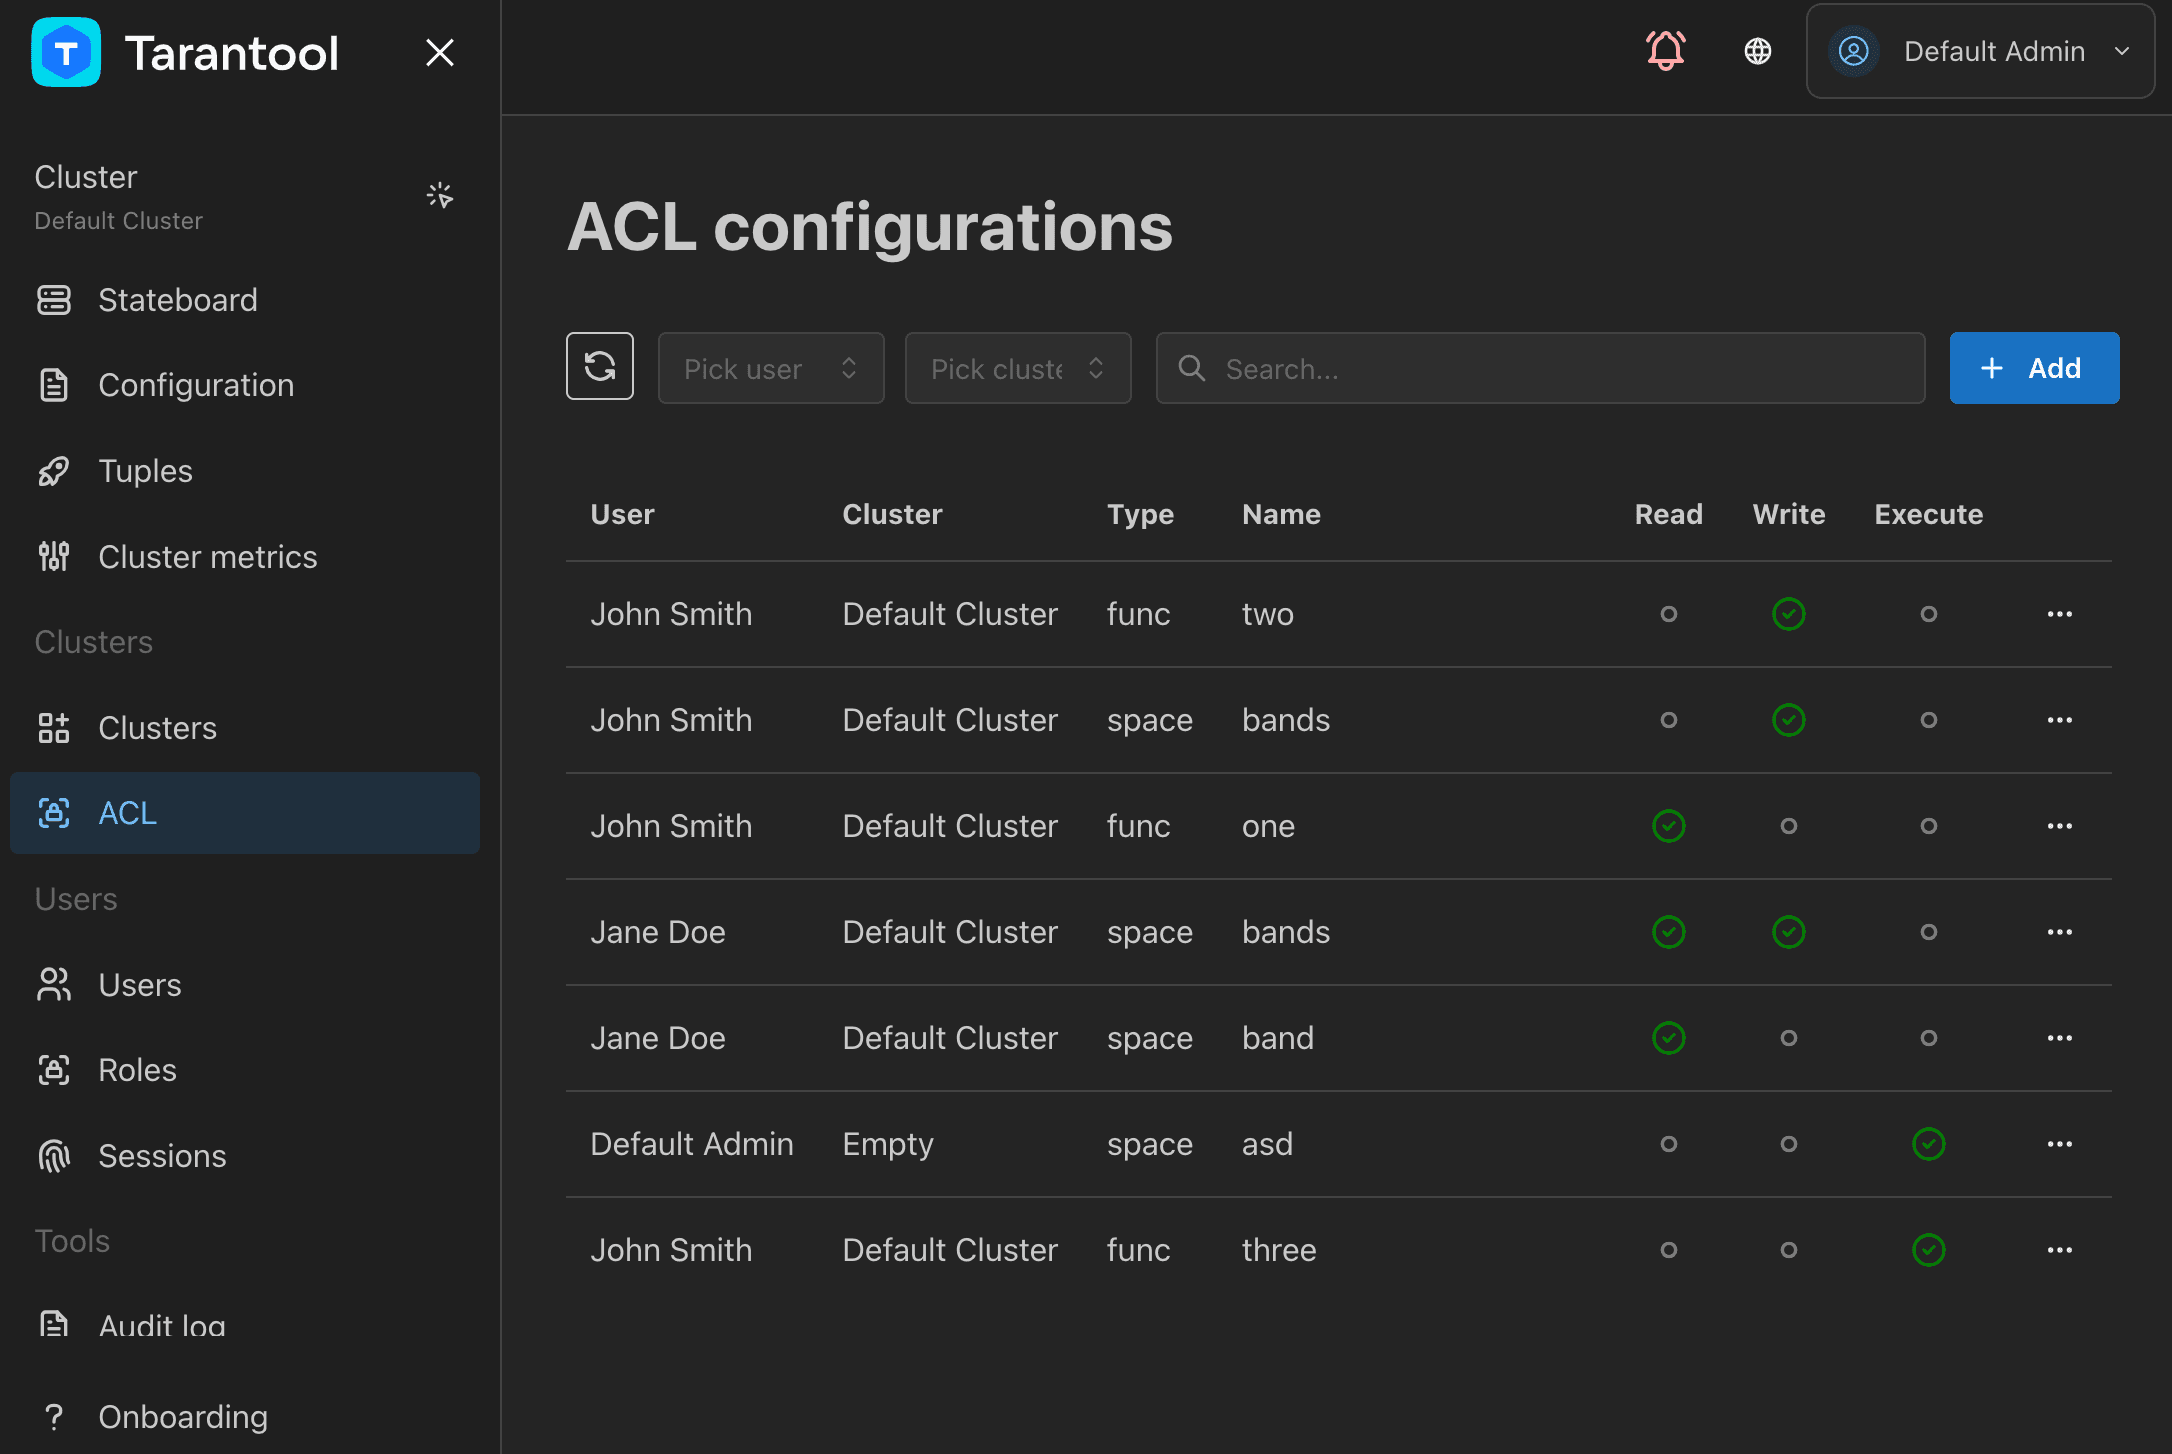Screen dimensions: 2172x1454
Task: Open row actions for space asd
Action: point(2060,1144)
